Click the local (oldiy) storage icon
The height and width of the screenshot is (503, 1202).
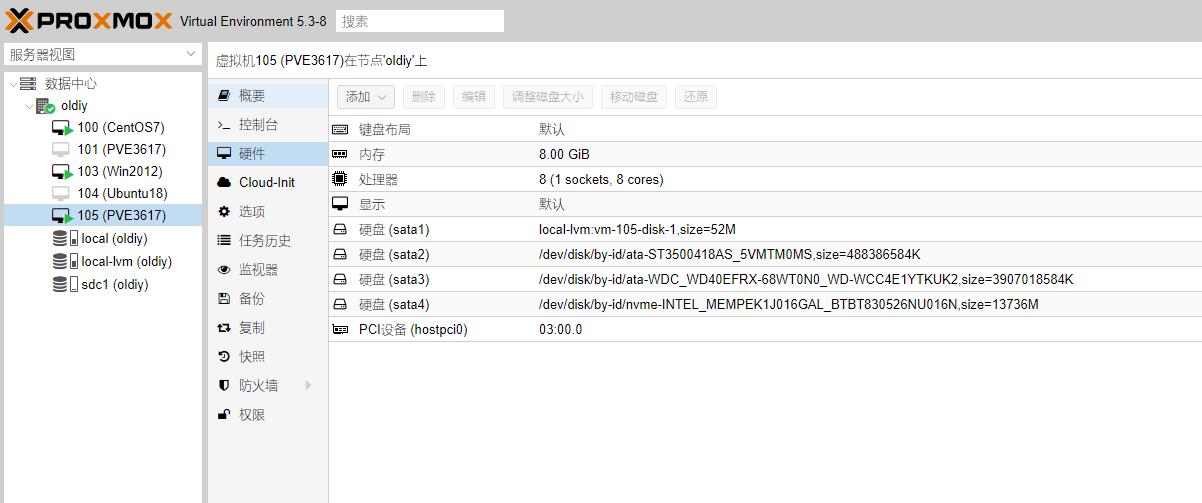tap(65, 239)
